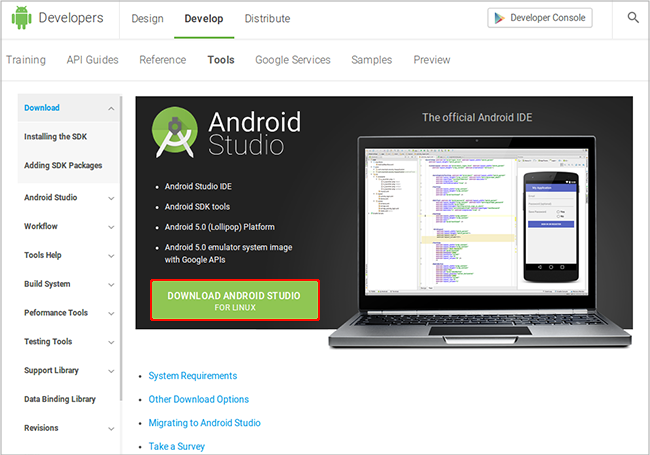
Task: Go to API Guides section
Action: click(x=92, y=60)
